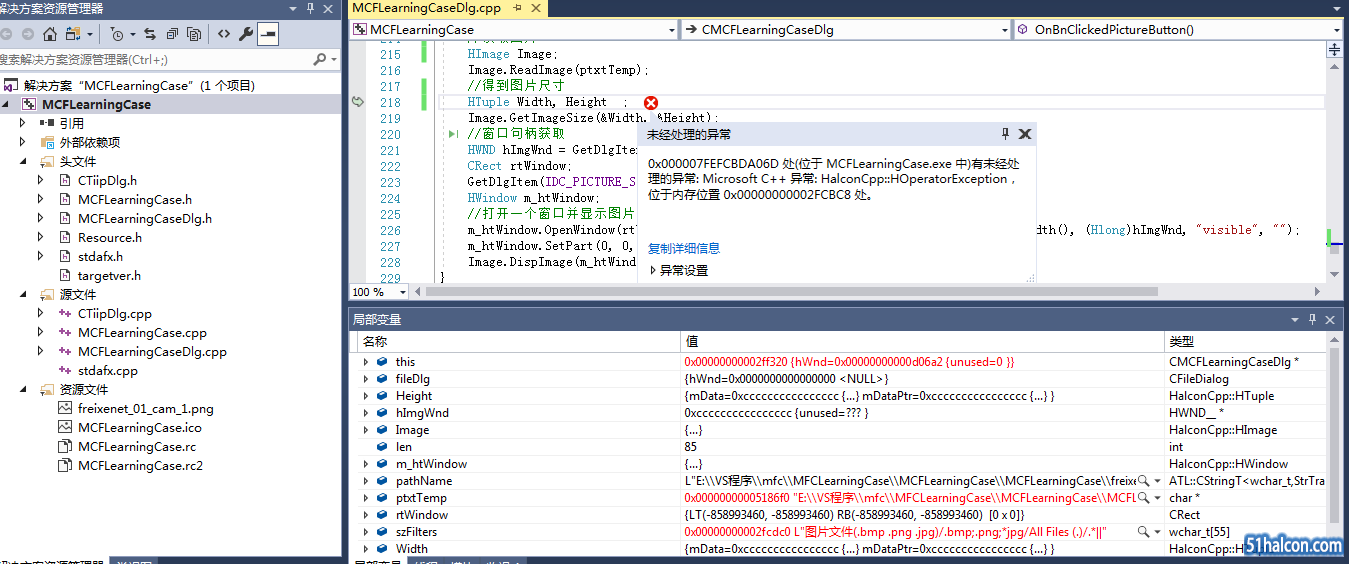Click the View Code icon
The image size is (1349, 564).
coord(223,34)
